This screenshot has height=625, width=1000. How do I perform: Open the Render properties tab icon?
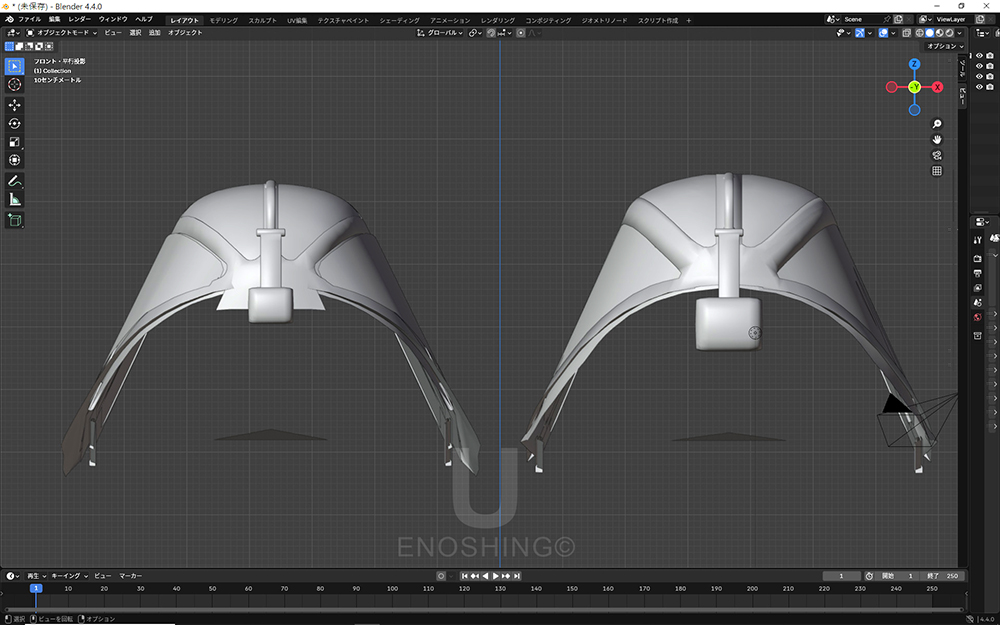(x=977, y=259)
